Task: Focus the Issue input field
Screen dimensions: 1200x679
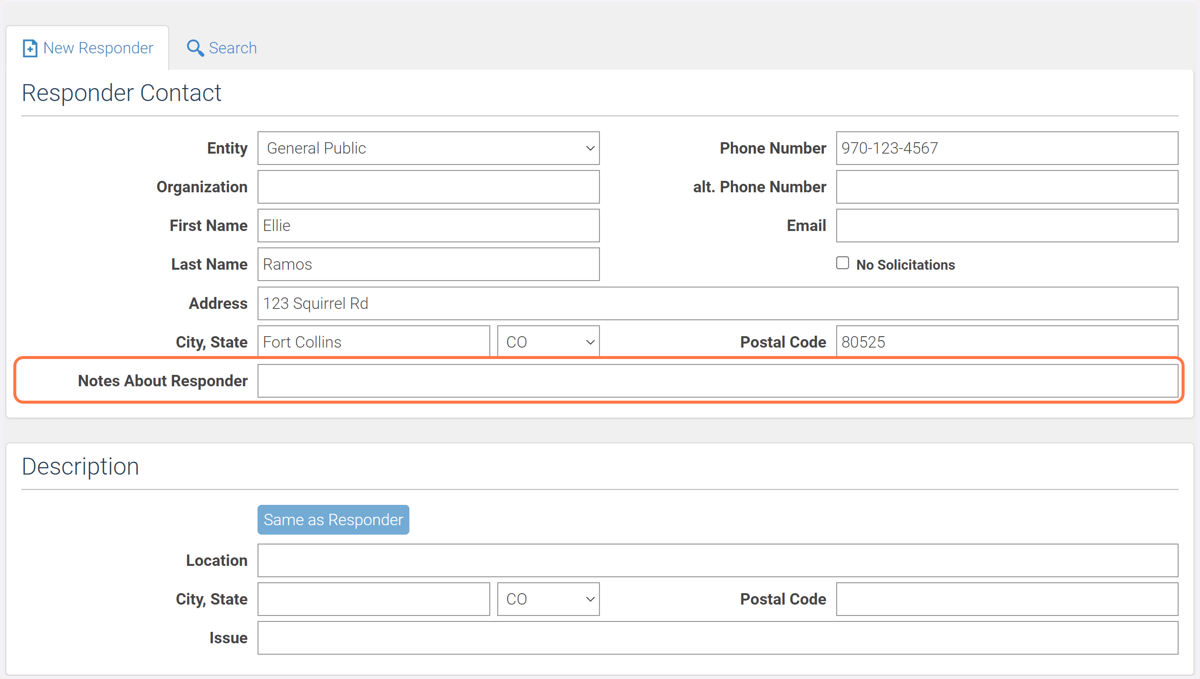Action: click(718, 638)
